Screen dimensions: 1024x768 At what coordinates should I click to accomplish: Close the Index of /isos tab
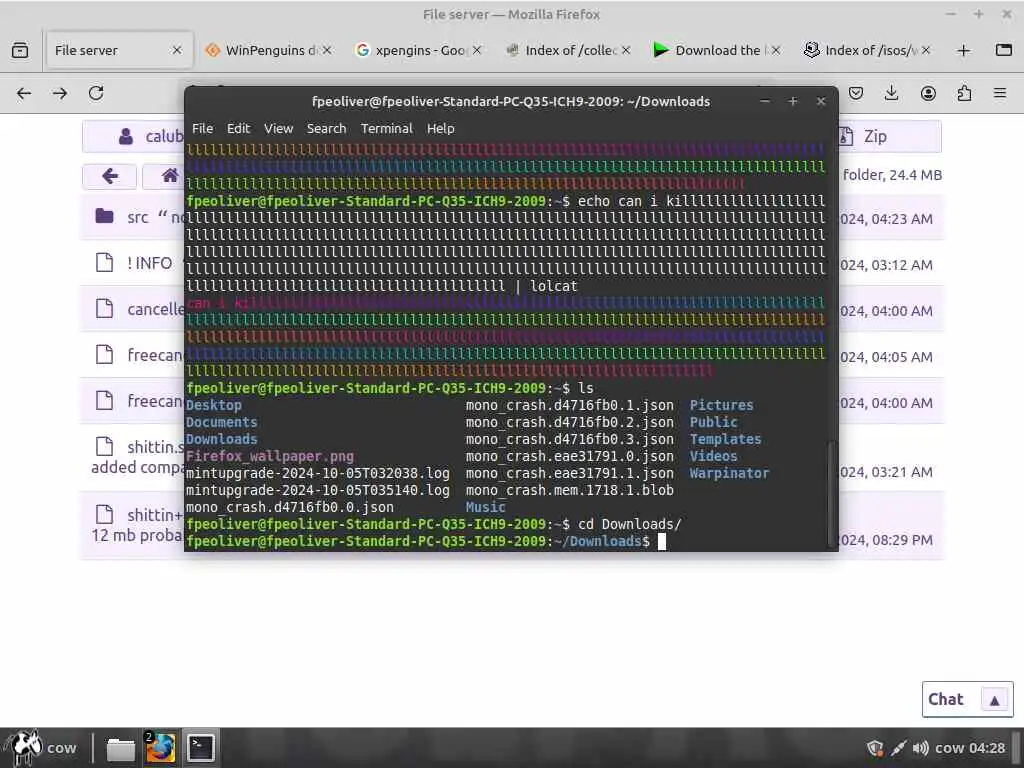click(926, 50)
